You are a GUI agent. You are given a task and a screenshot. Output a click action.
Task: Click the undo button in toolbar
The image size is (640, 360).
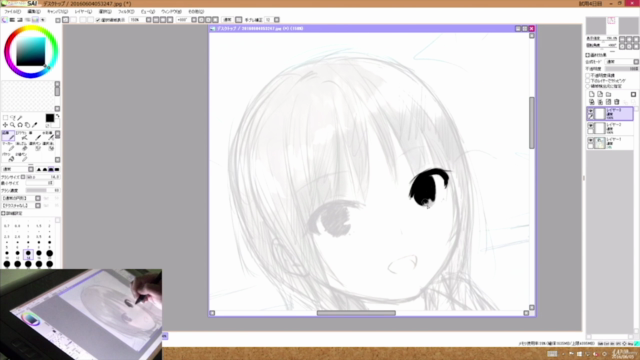[66, 20]
